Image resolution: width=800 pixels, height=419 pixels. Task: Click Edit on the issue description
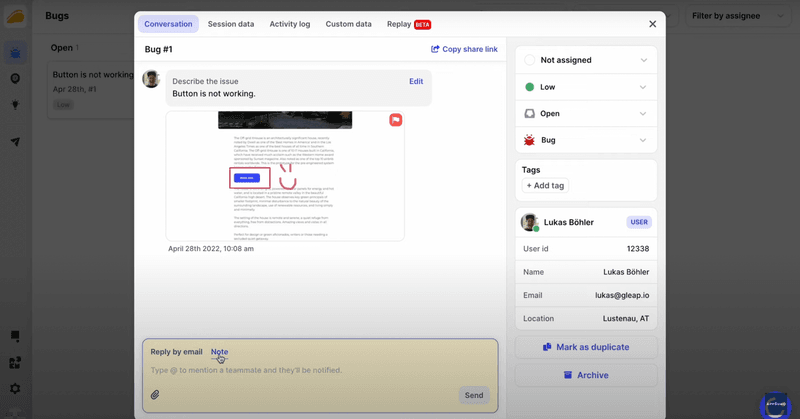pyautogui.click(x=416, y=81)
